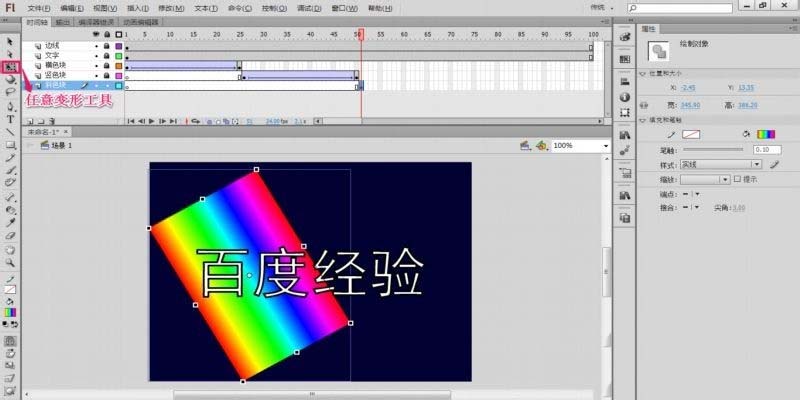Open the 样式 stroke style dropdown
Screen dimensions: 800x400
[720, 165]
